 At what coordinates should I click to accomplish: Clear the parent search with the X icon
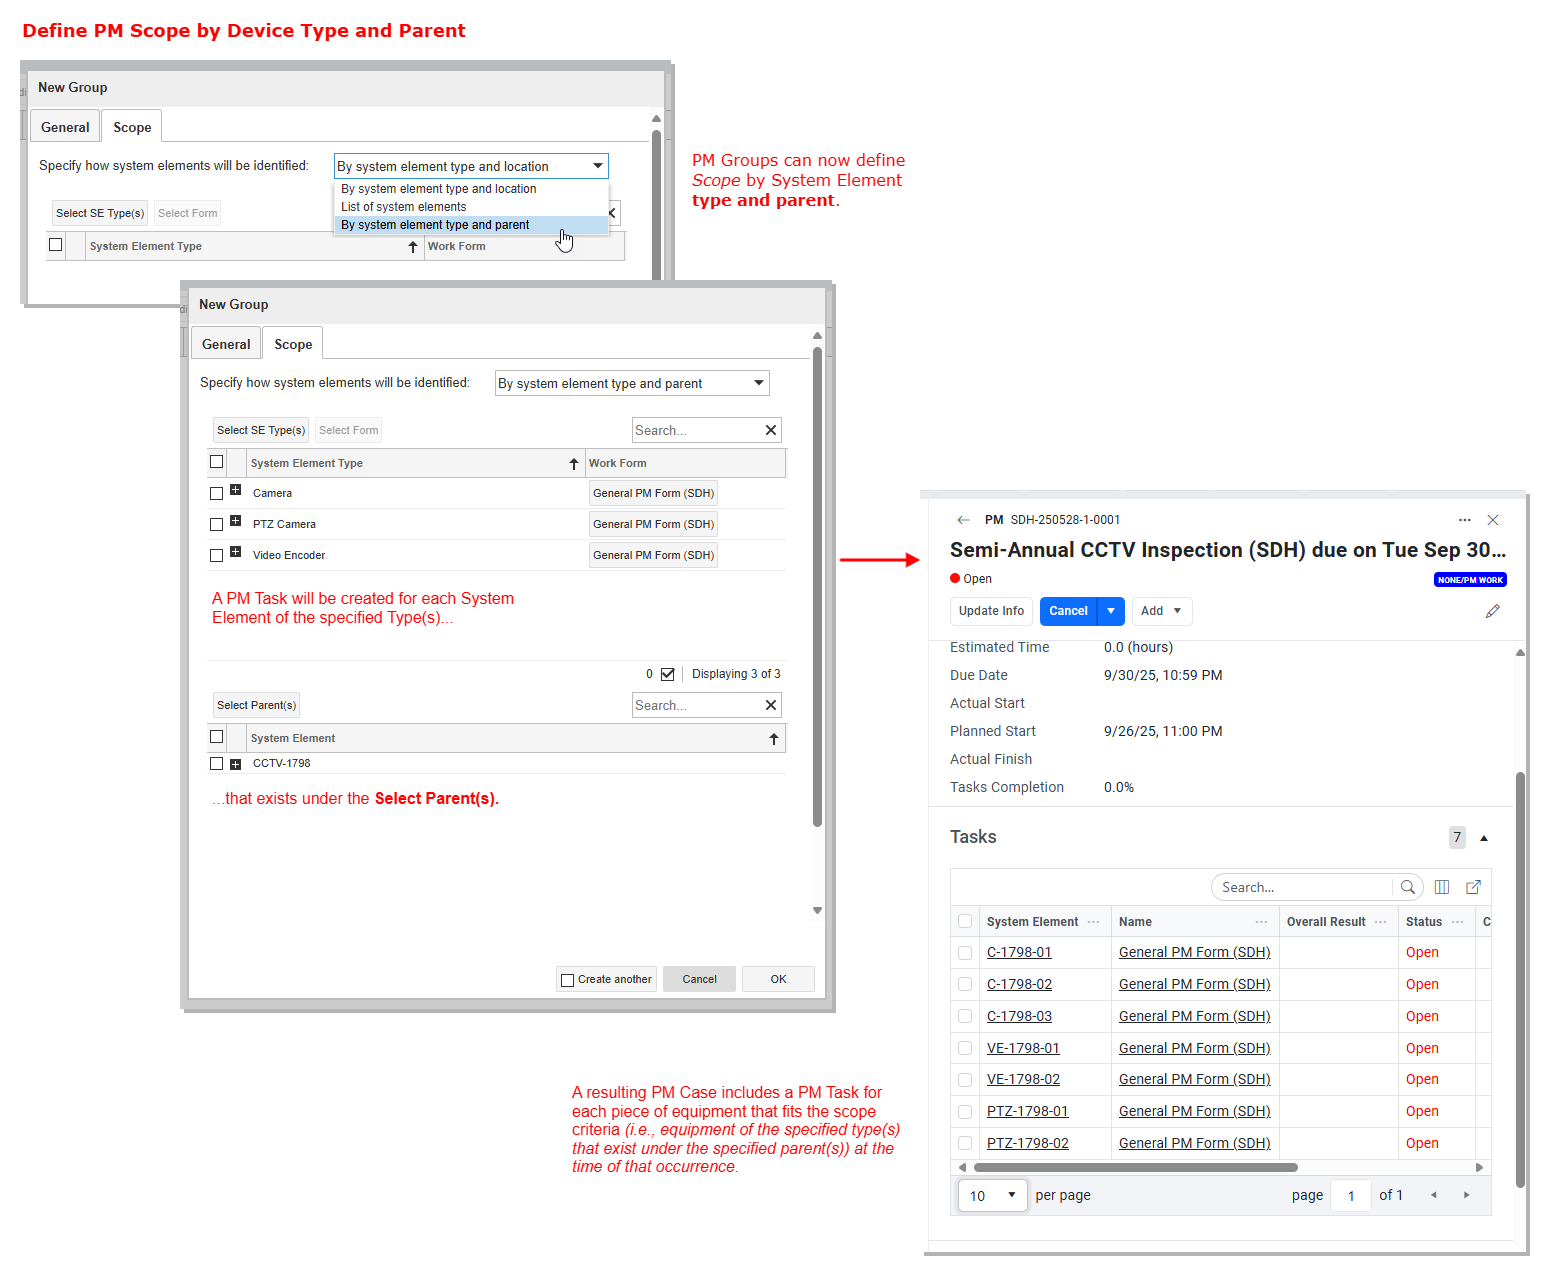coord(770,705)
